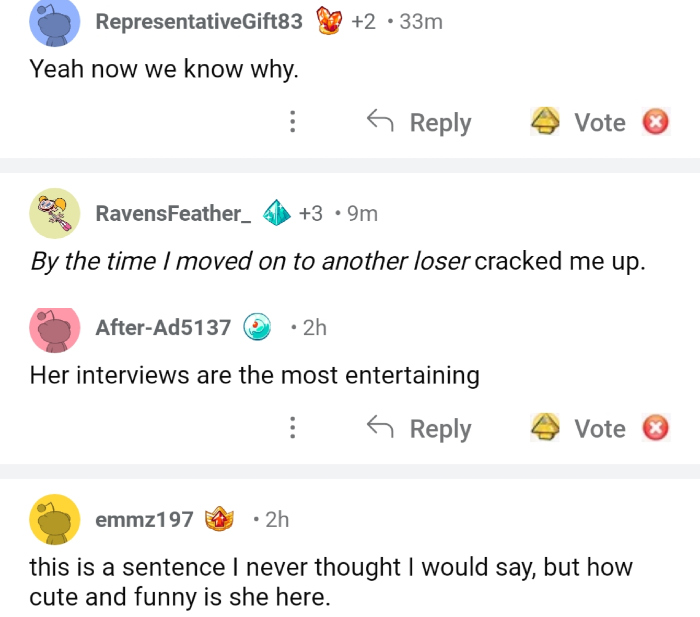Vote on the "Her interviews" comment
Screen dimensions: 700x617
pos(580,429)
